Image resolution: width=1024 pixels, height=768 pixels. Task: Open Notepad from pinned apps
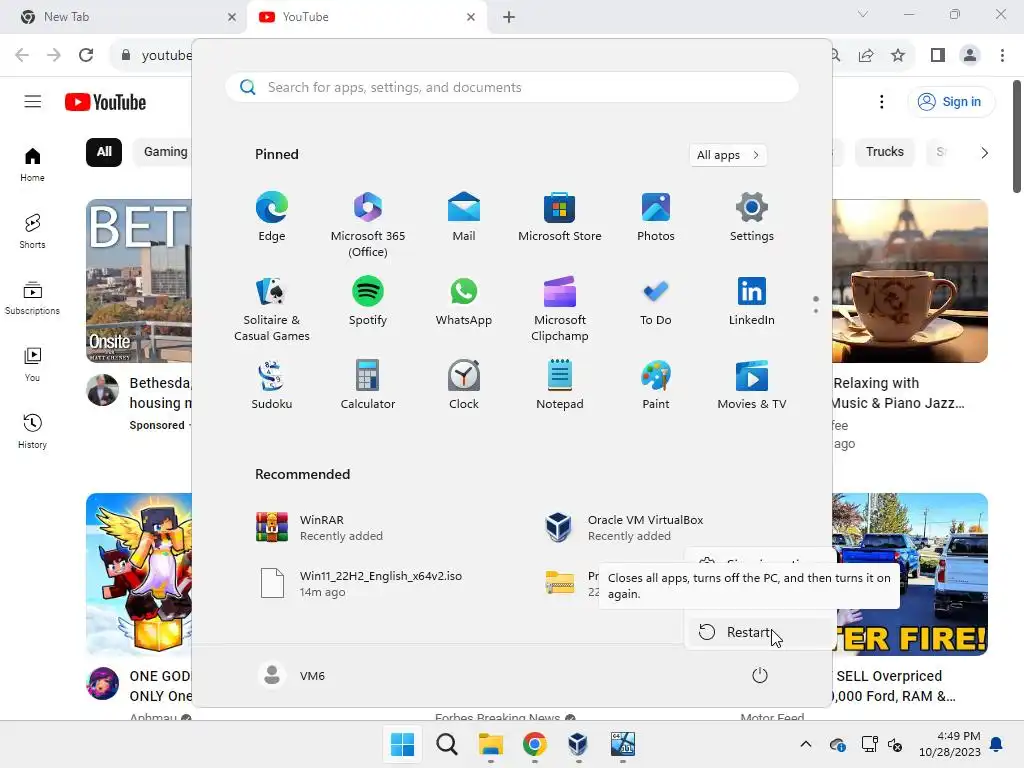point(560,385)
